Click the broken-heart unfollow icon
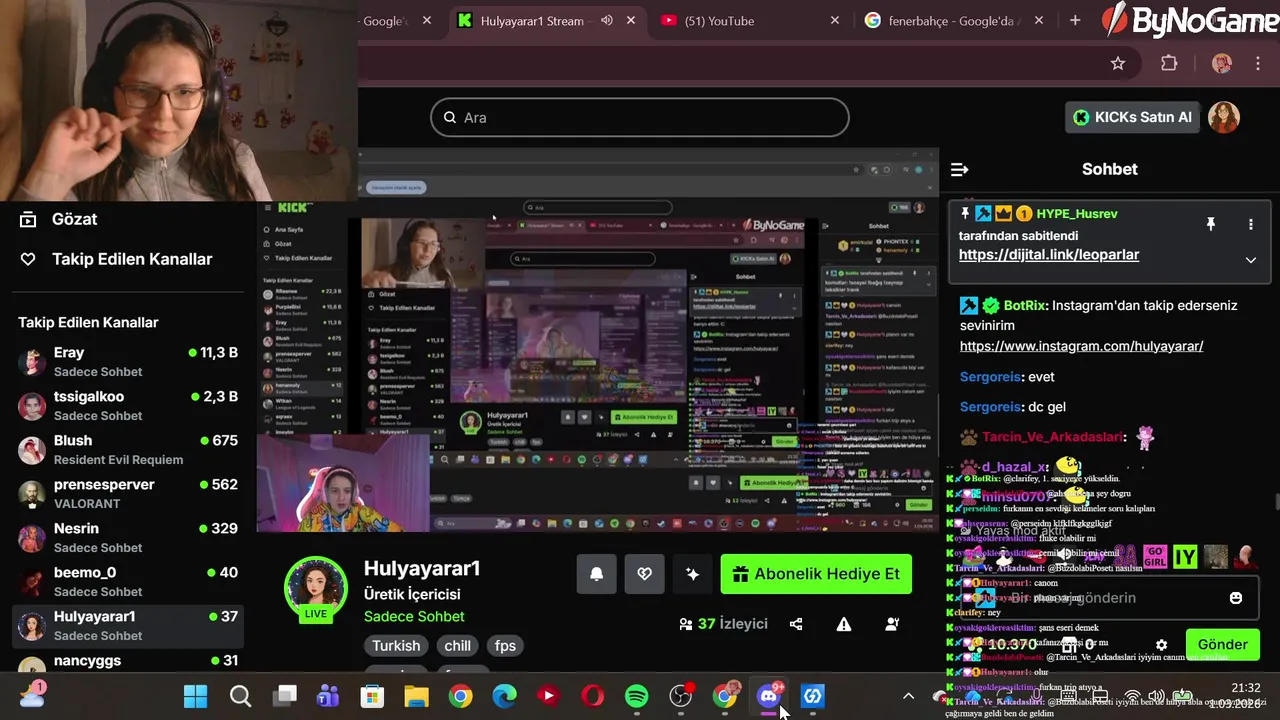This screenshot has width=1280, height=720. click(x=644, y=574)
